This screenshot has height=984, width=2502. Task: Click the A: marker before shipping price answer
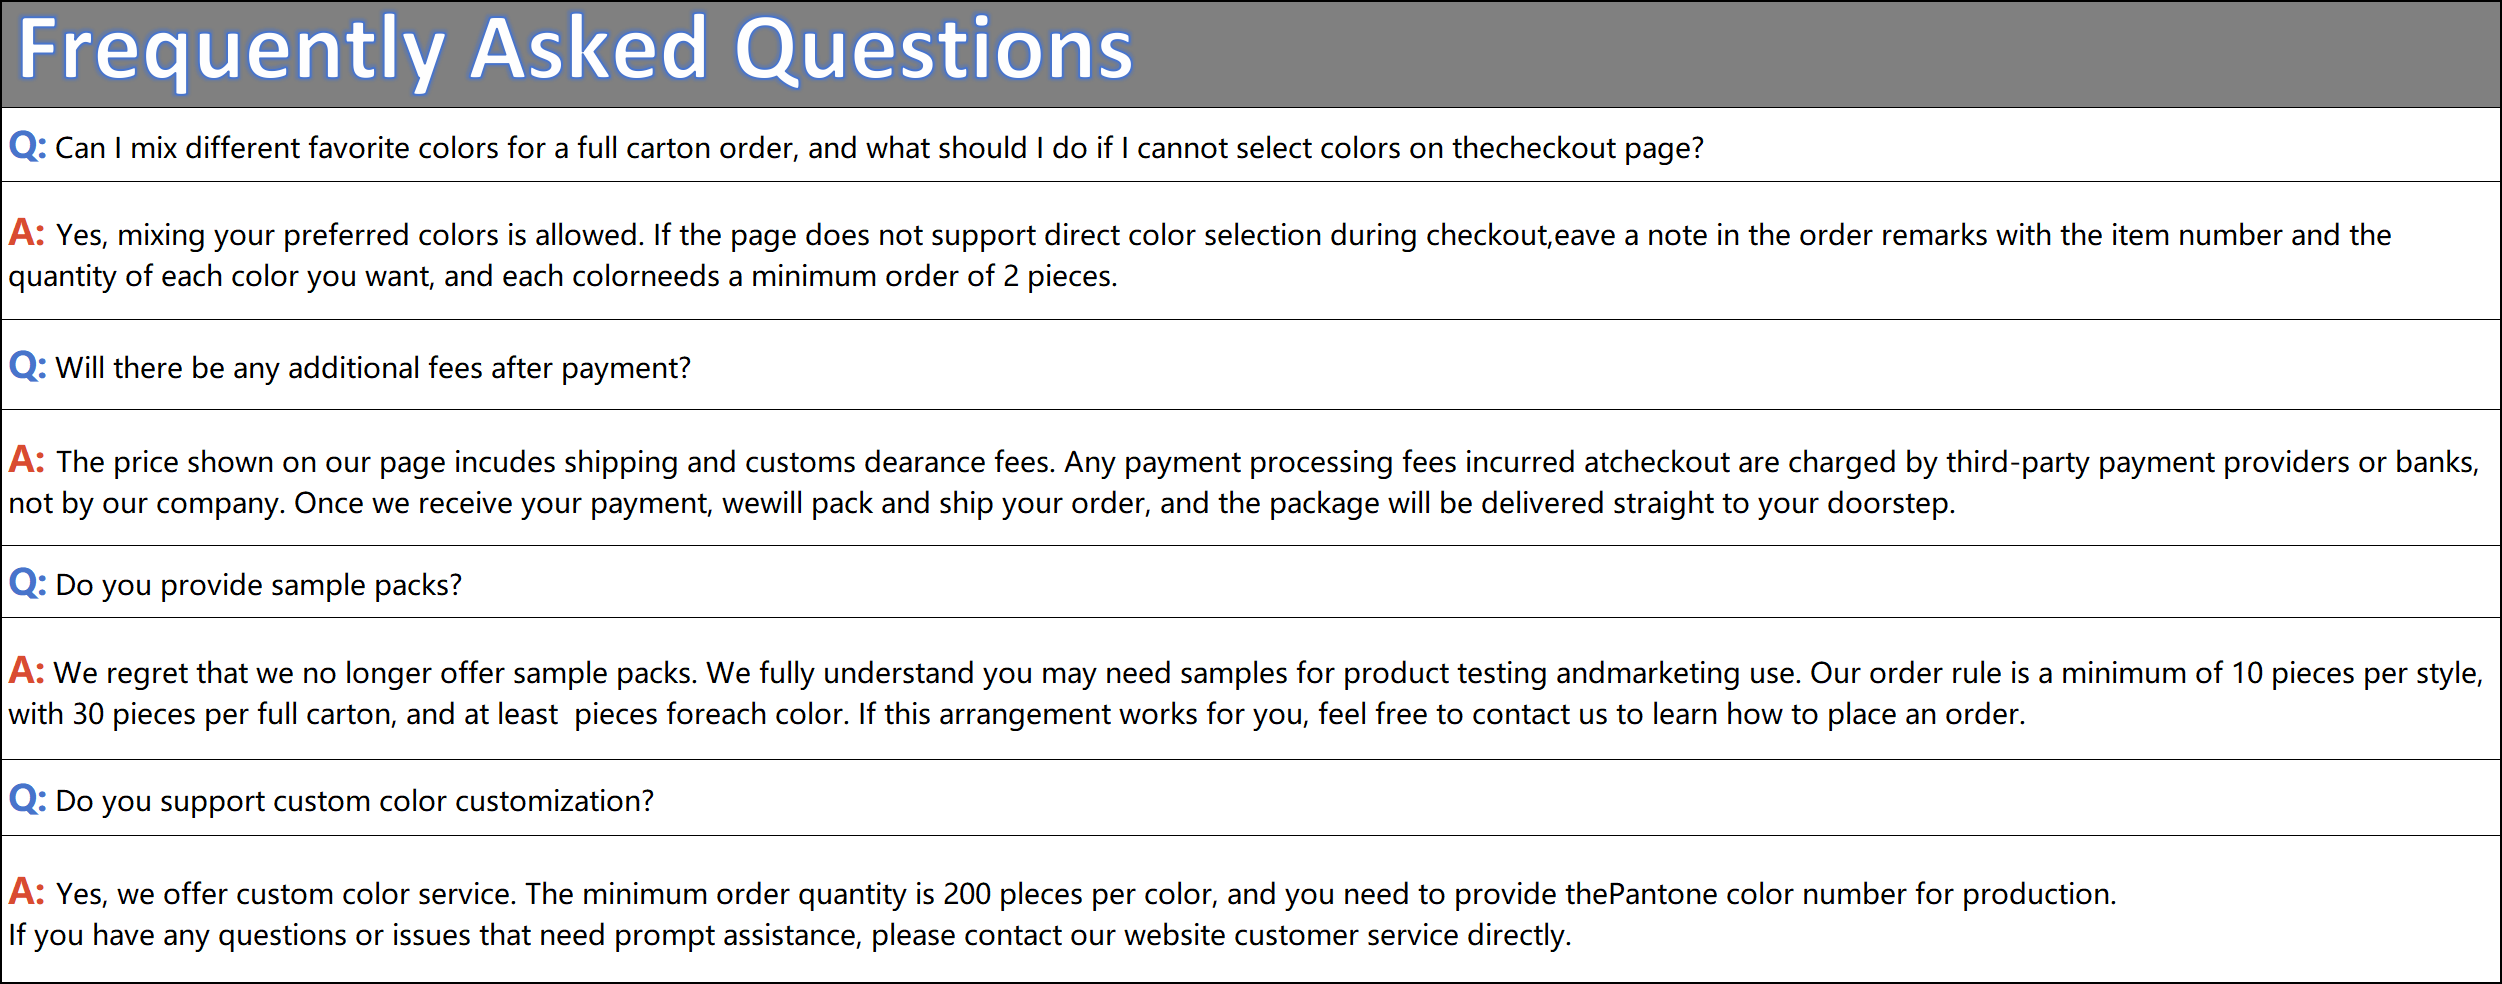(27, 460)
